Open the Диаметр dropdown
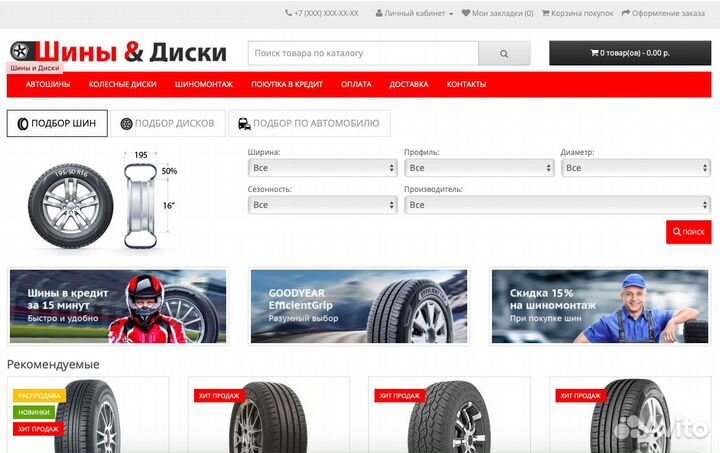This screenshot has width=720, height=453. [636, 168]
